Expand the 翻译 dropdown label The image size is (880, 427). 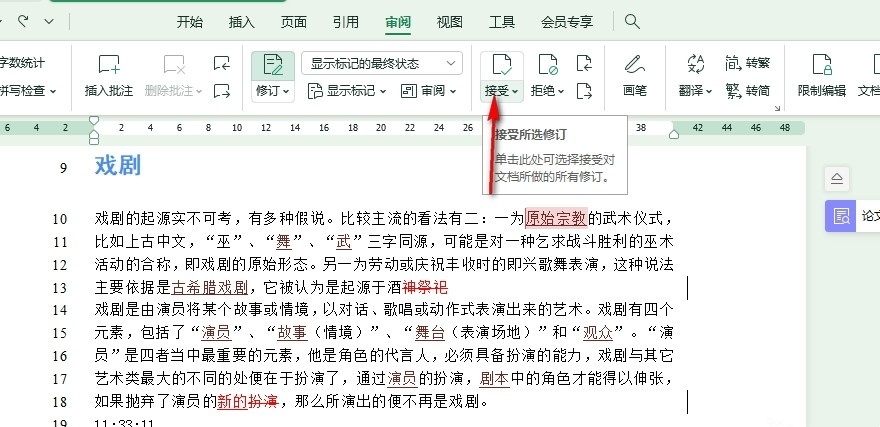[x=696, y=90]
